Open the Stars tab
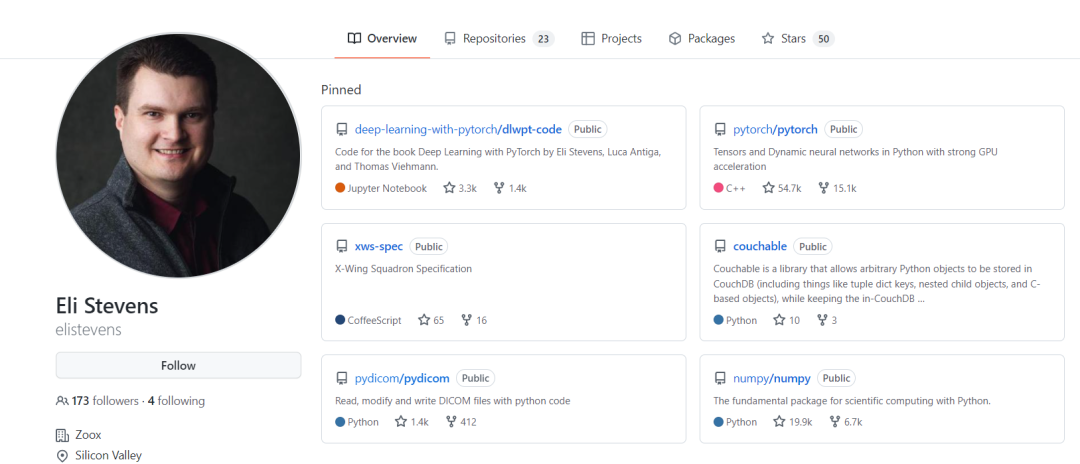The image size is (1080, 464). (798, 39)
